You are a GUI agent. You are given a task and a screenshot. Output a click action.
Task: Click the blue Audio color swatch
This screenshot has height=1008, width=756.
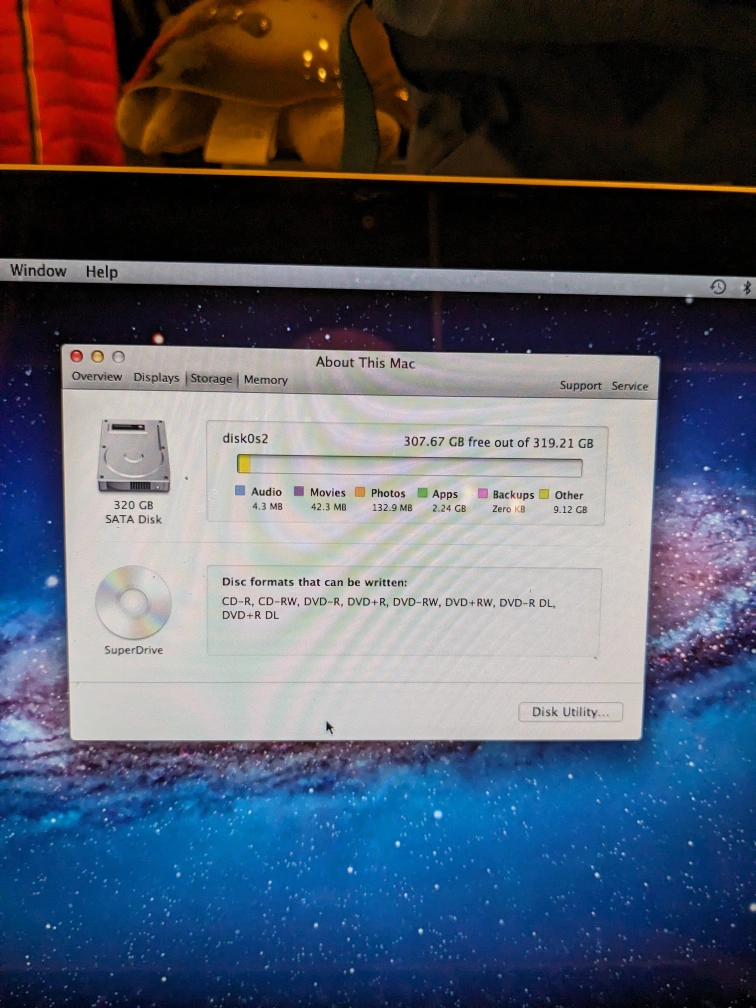tap(240, 490)
